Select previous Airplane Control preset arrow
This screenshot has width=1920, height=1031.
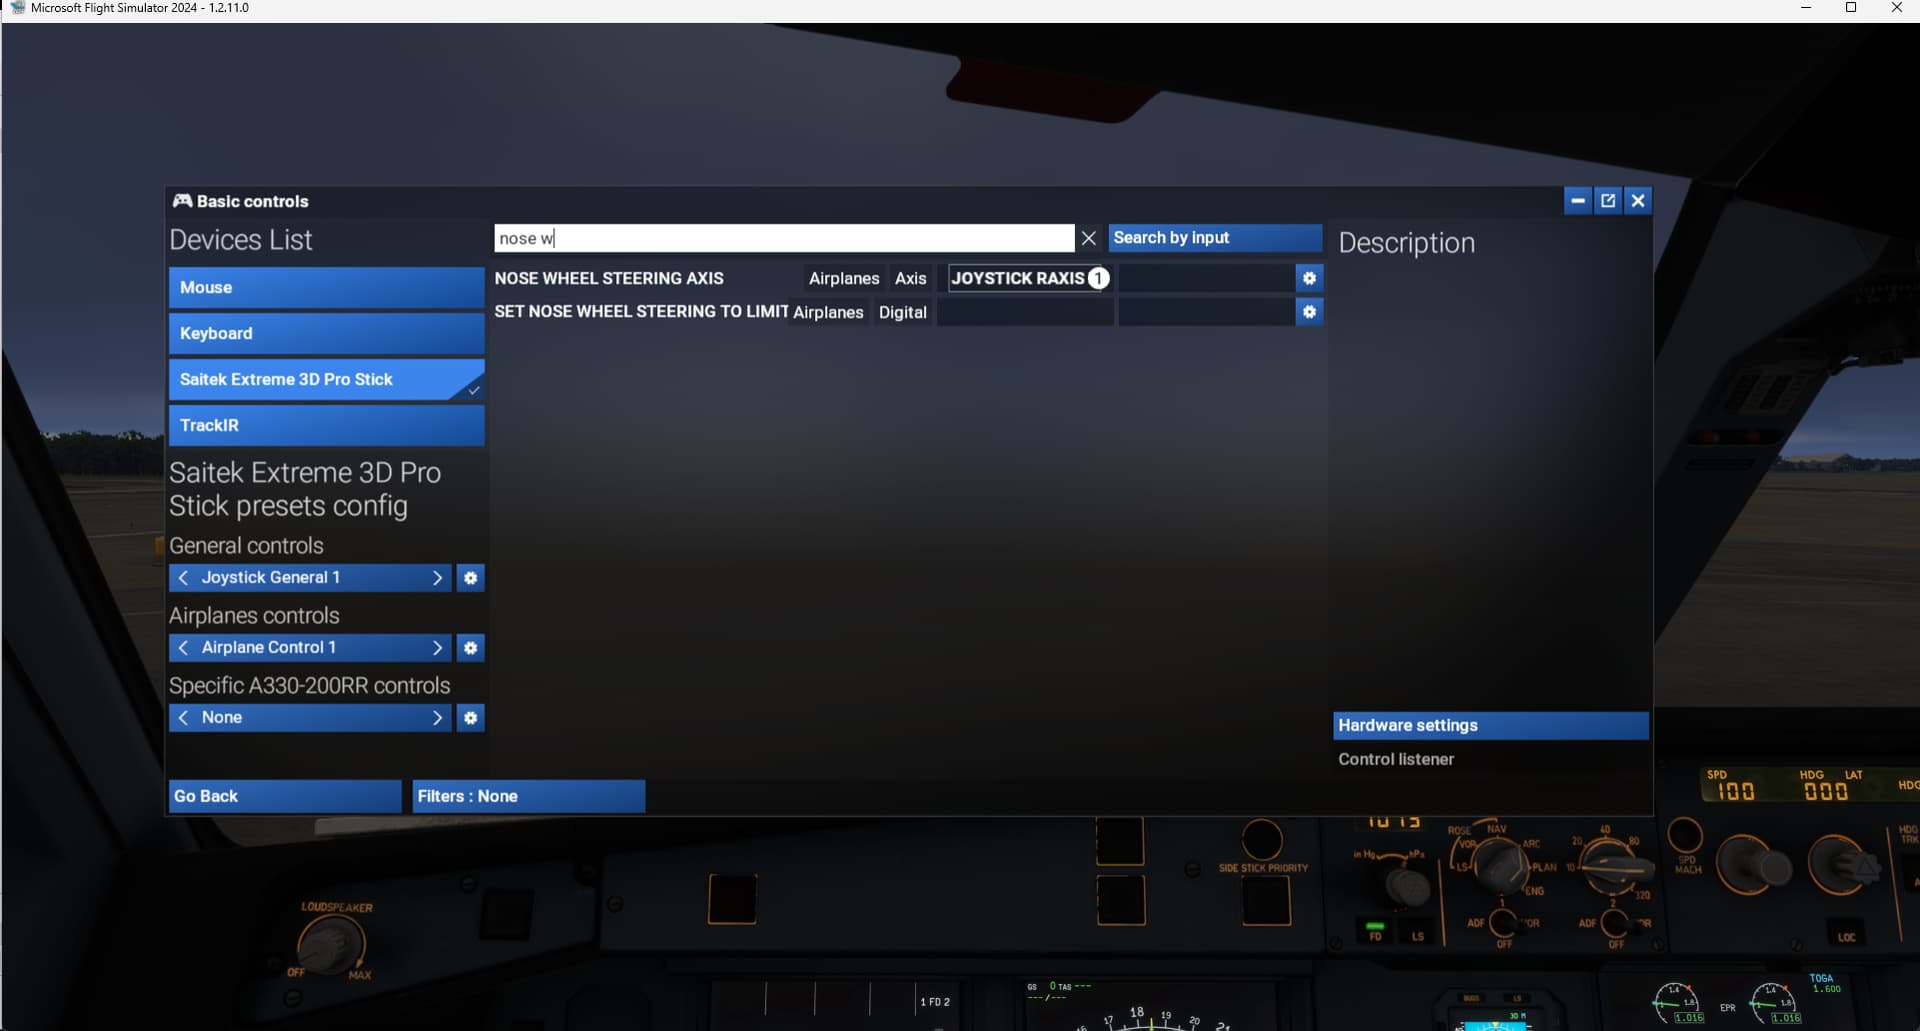[183, 648]
